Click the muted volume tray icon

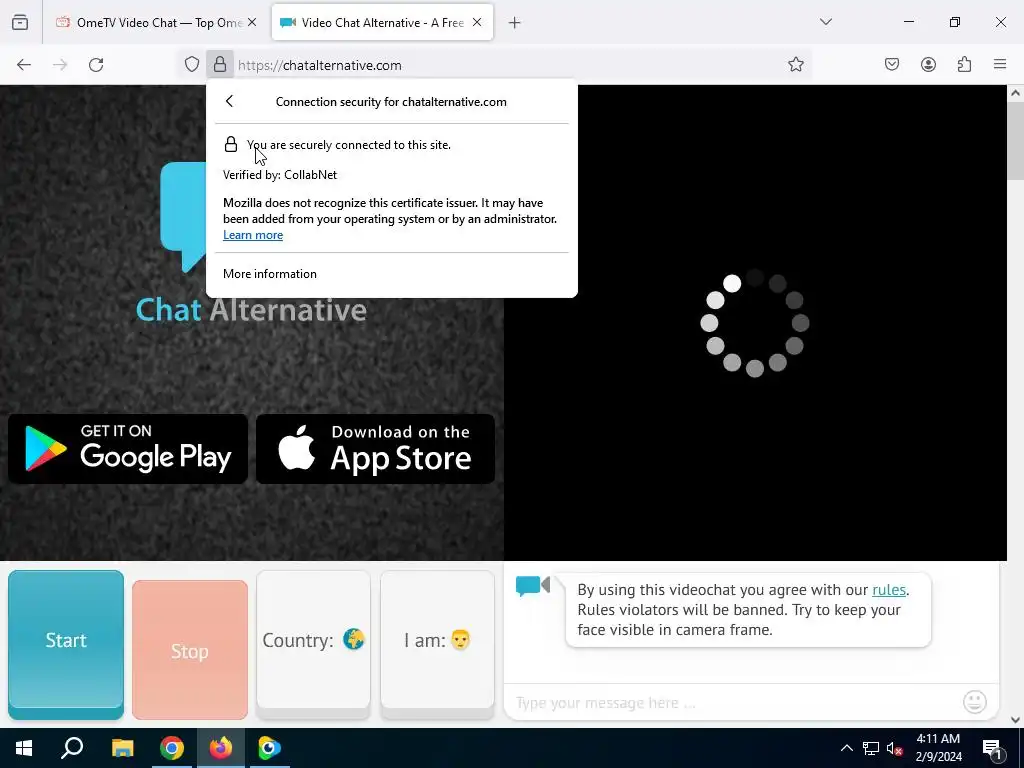895,748
